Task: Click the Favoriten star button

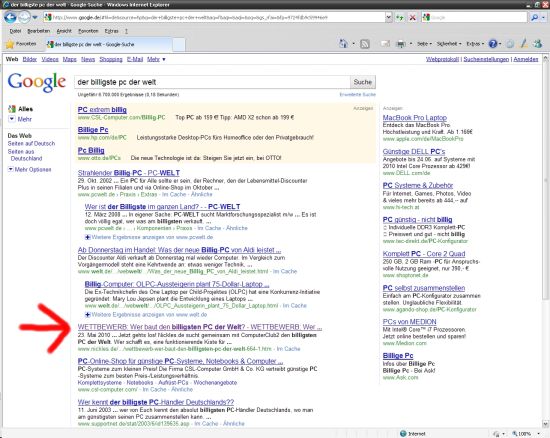Action: 21,44
